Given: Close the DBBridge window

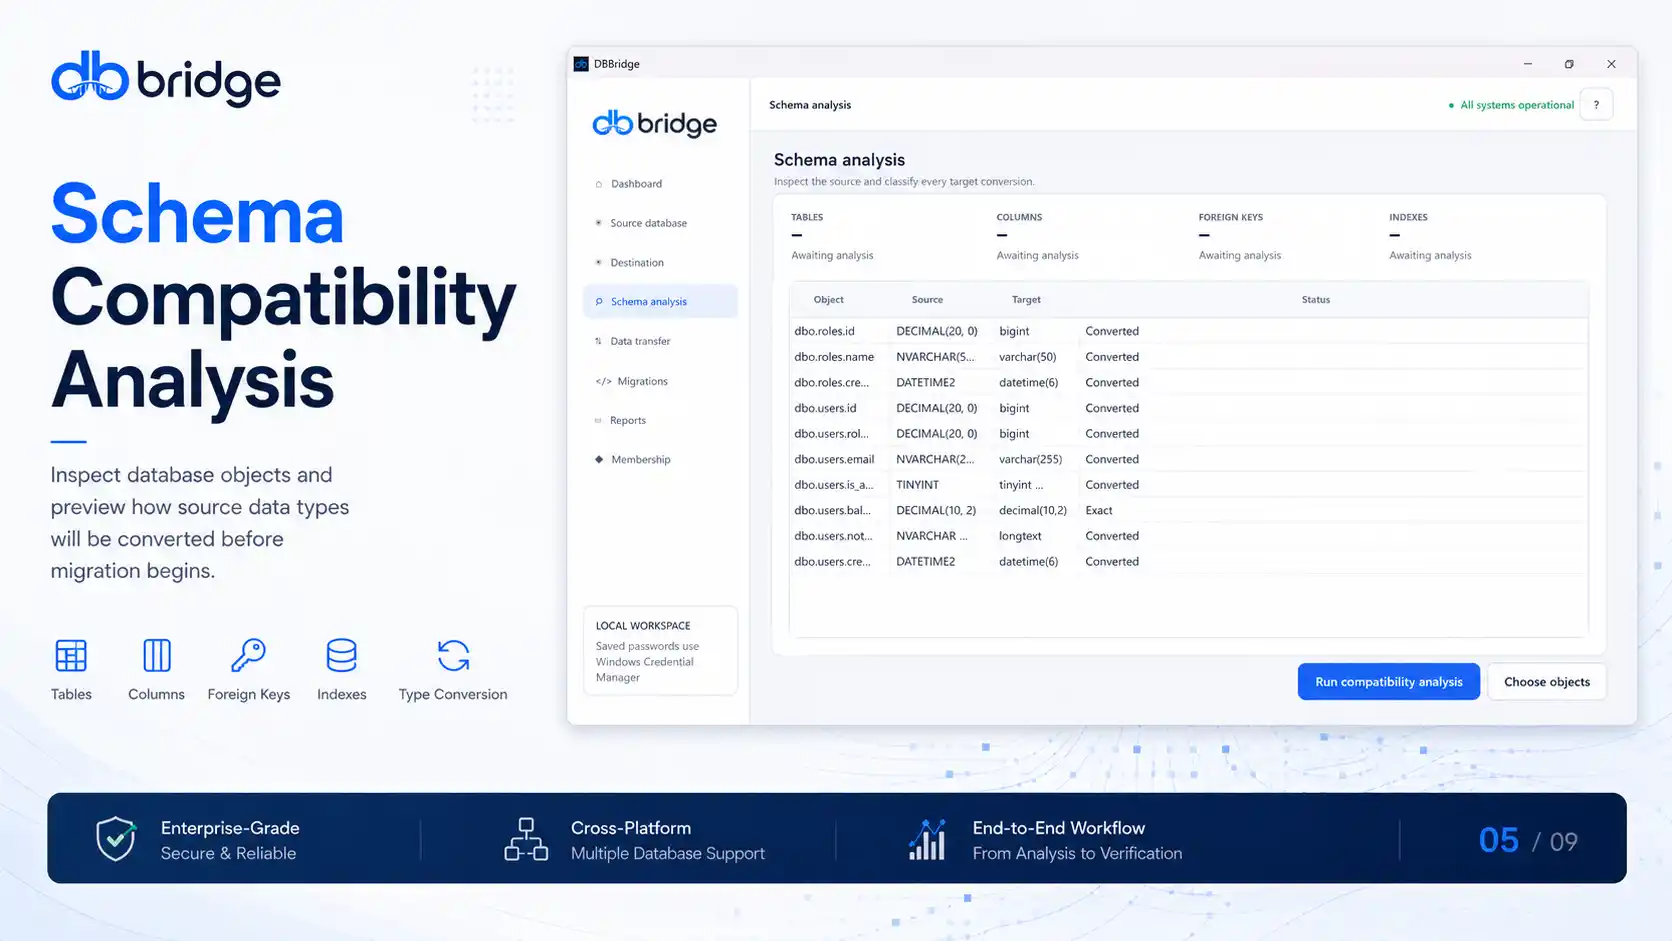Looking at the screenshot, I should (x=1611, y=64).
